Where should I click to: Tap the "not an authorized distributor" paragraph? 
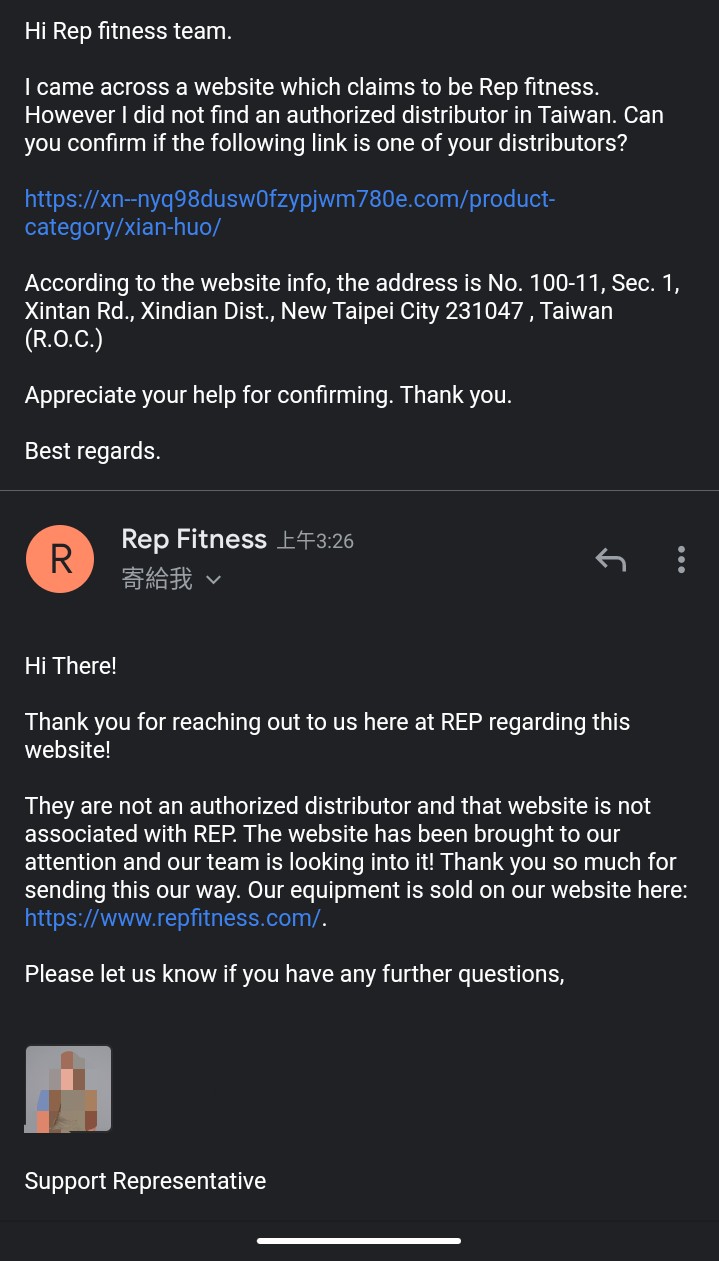pos(350,847)
